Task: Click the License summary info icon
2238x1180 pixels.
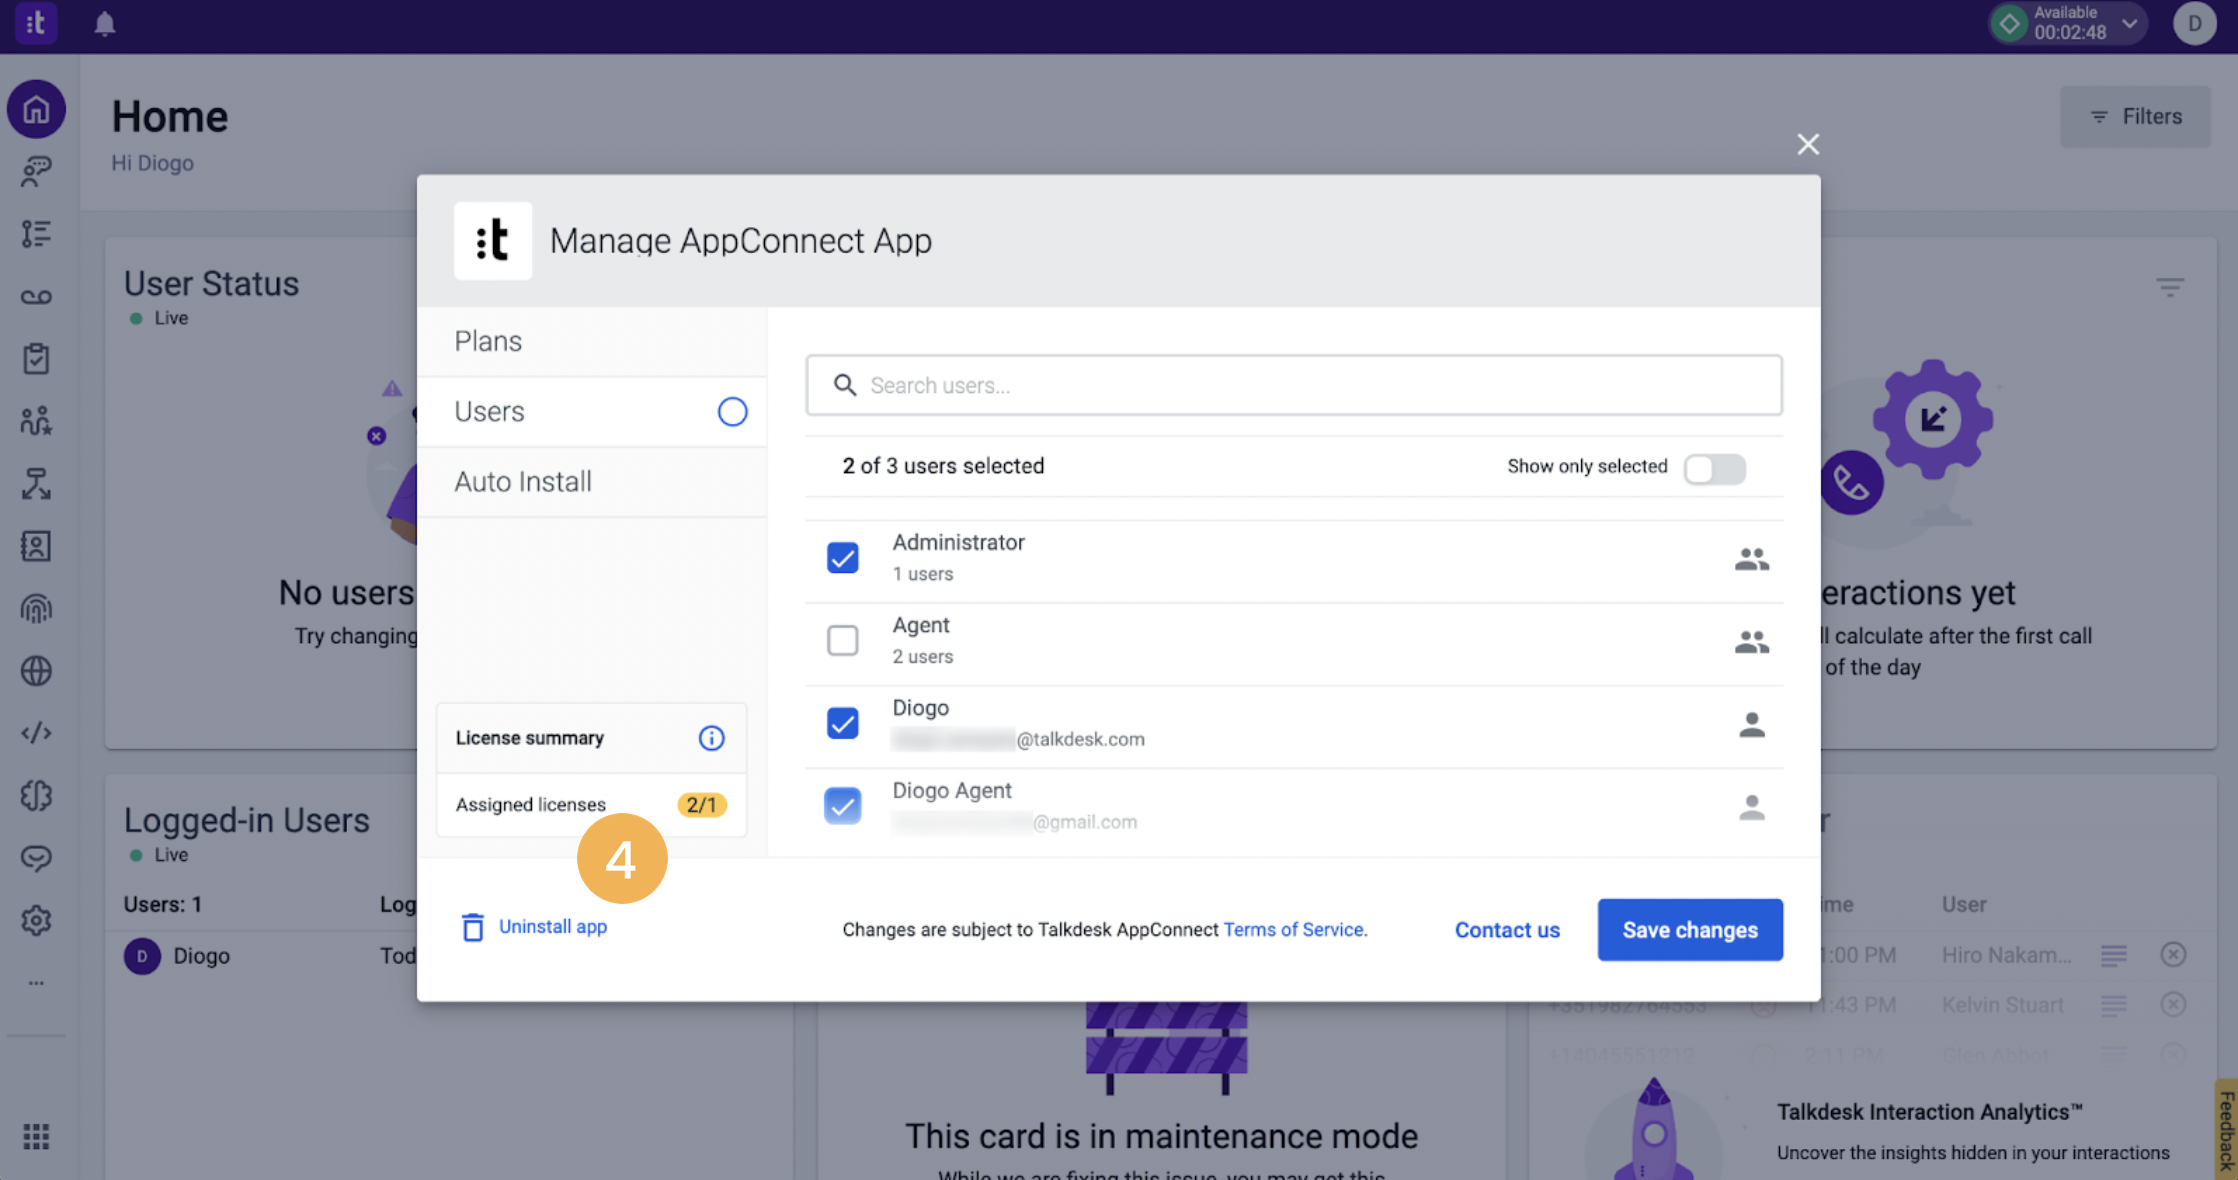Action: click(x=711, y=738)
